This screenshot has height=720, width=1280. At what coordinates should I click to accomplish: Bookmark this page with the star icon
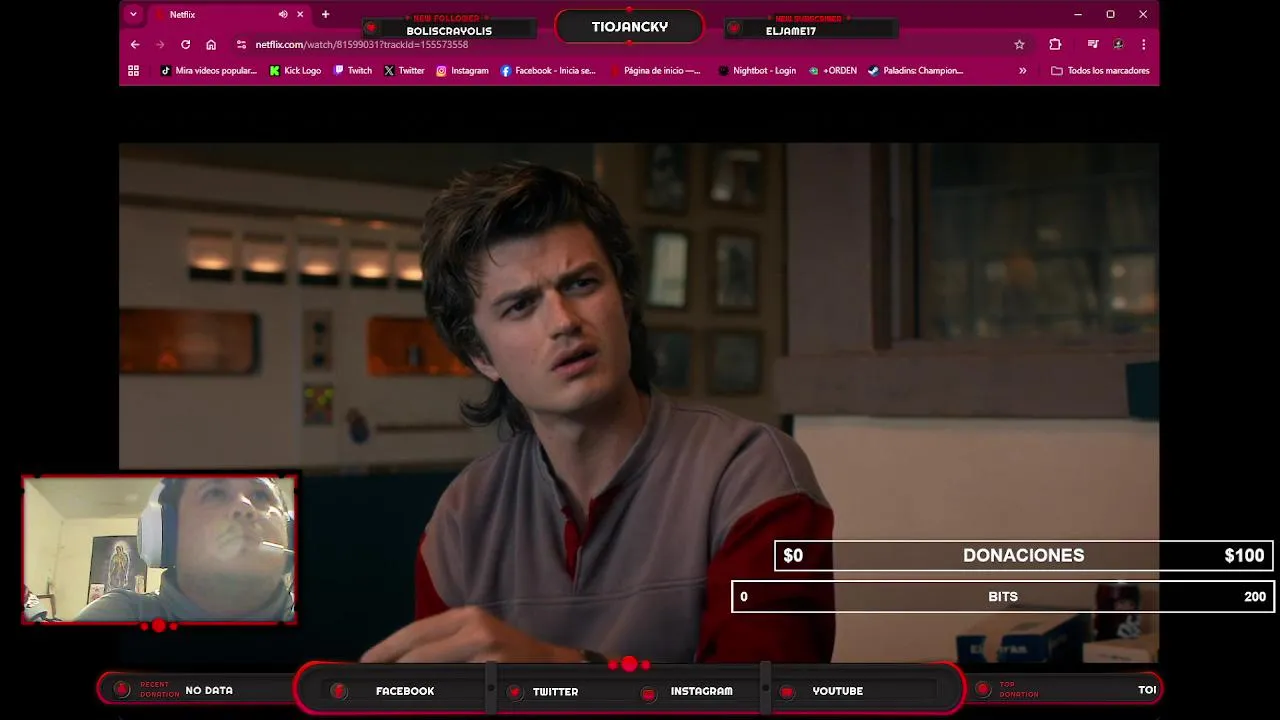1019,44
